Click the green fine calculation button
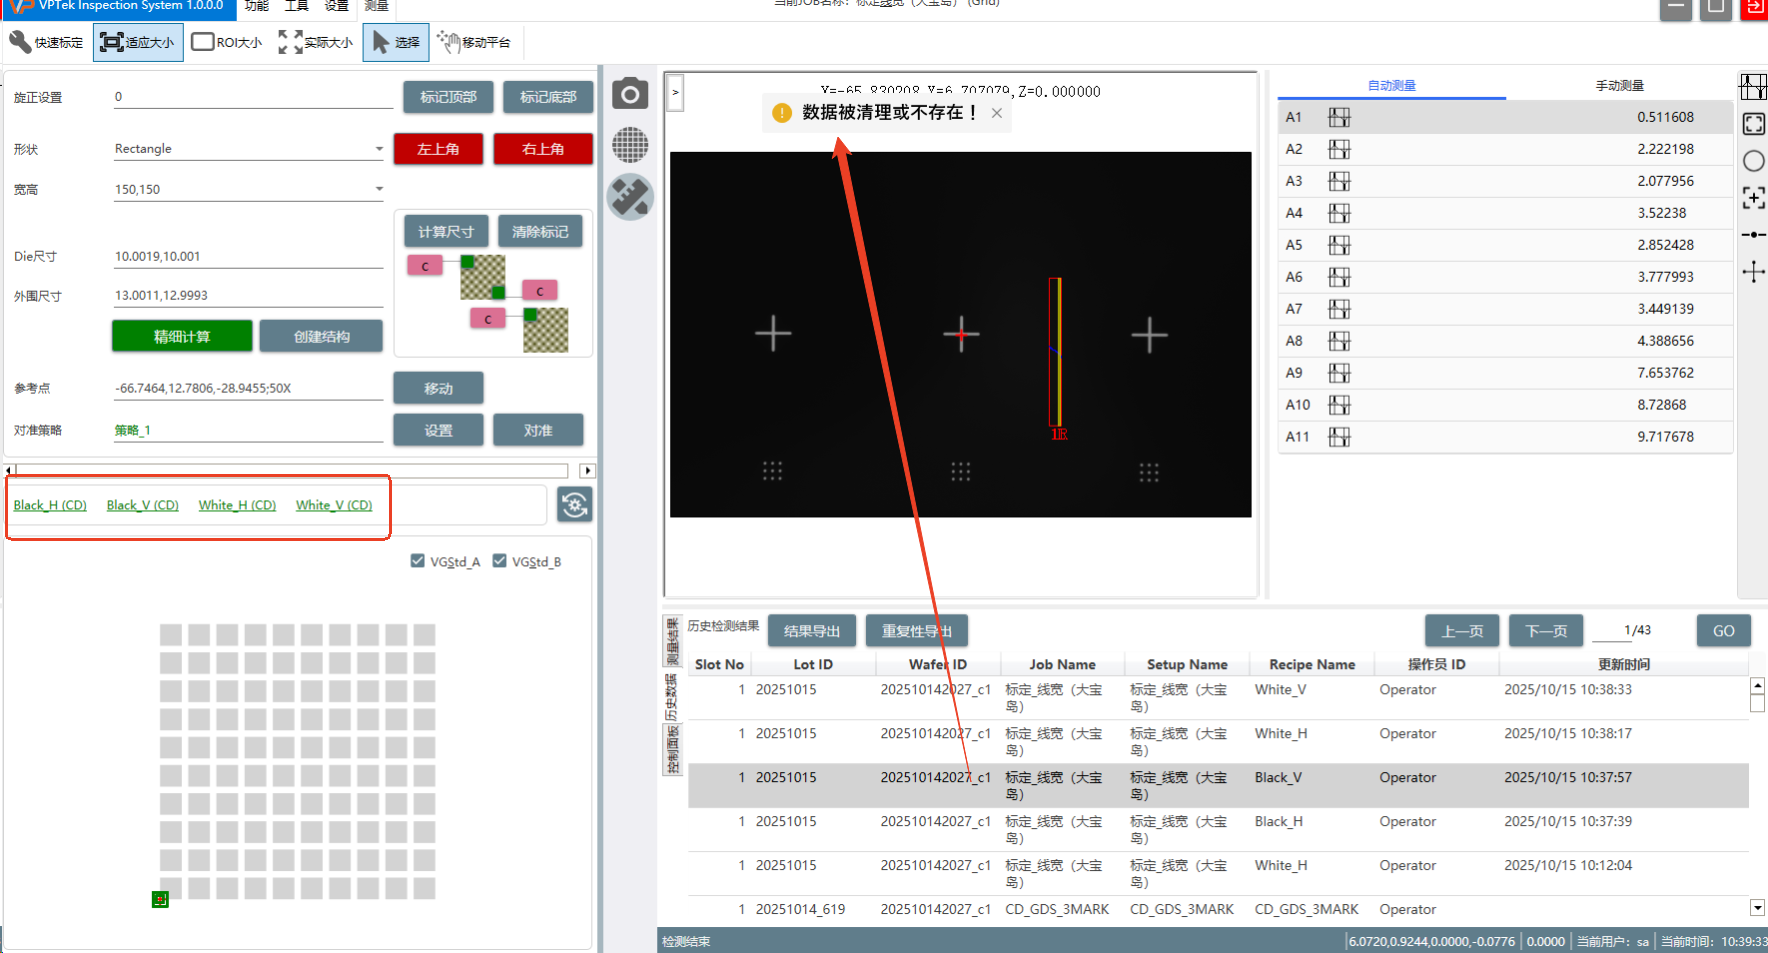The image size is (1768, 953). [182, 336]
